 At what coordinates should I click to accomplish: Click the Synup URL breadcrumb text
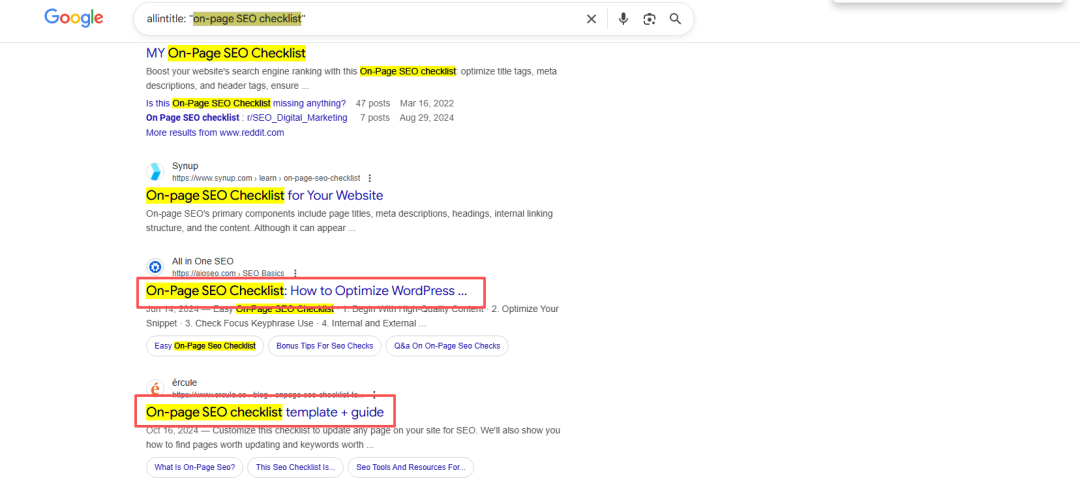coord(267,178)
